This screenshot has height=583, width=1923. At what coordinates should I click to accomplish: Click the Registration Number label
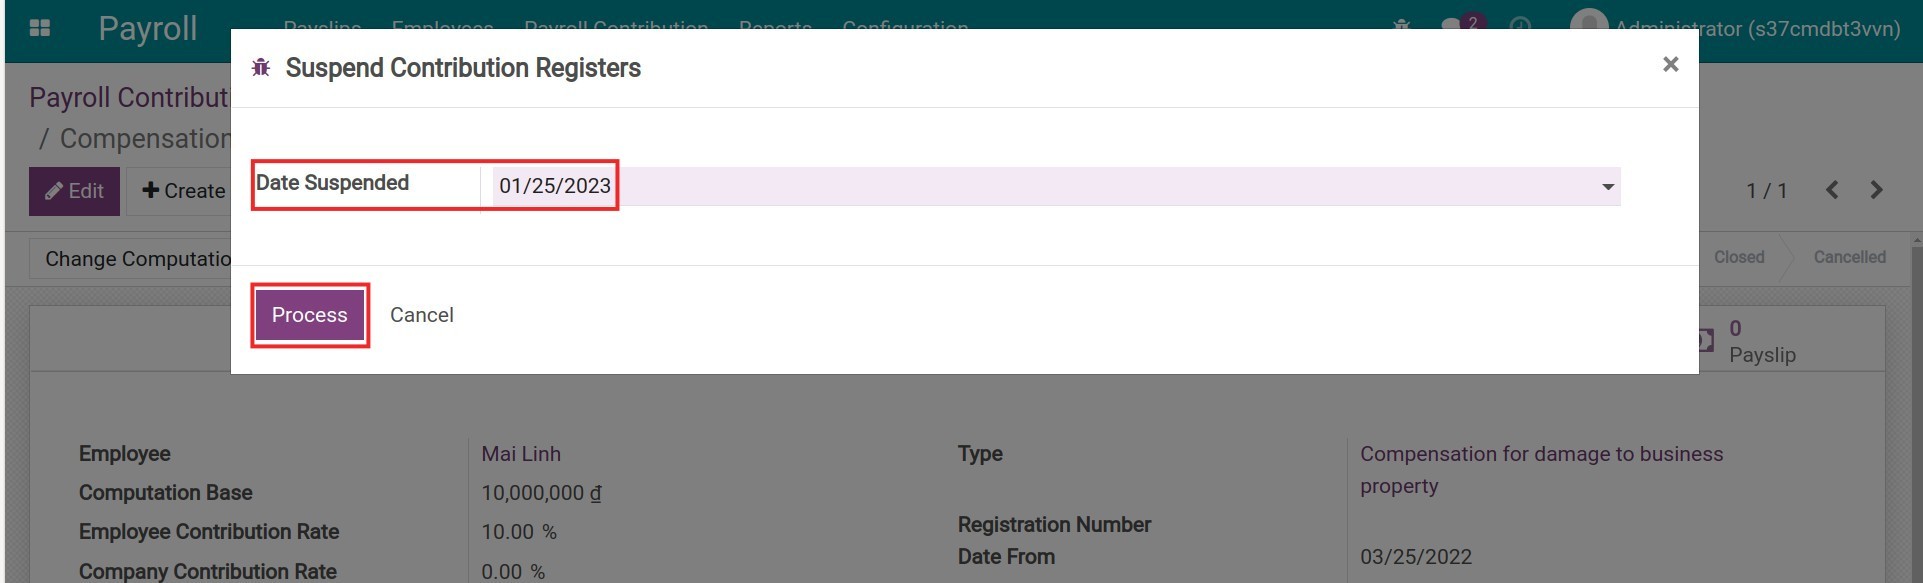pos(1054,525)
